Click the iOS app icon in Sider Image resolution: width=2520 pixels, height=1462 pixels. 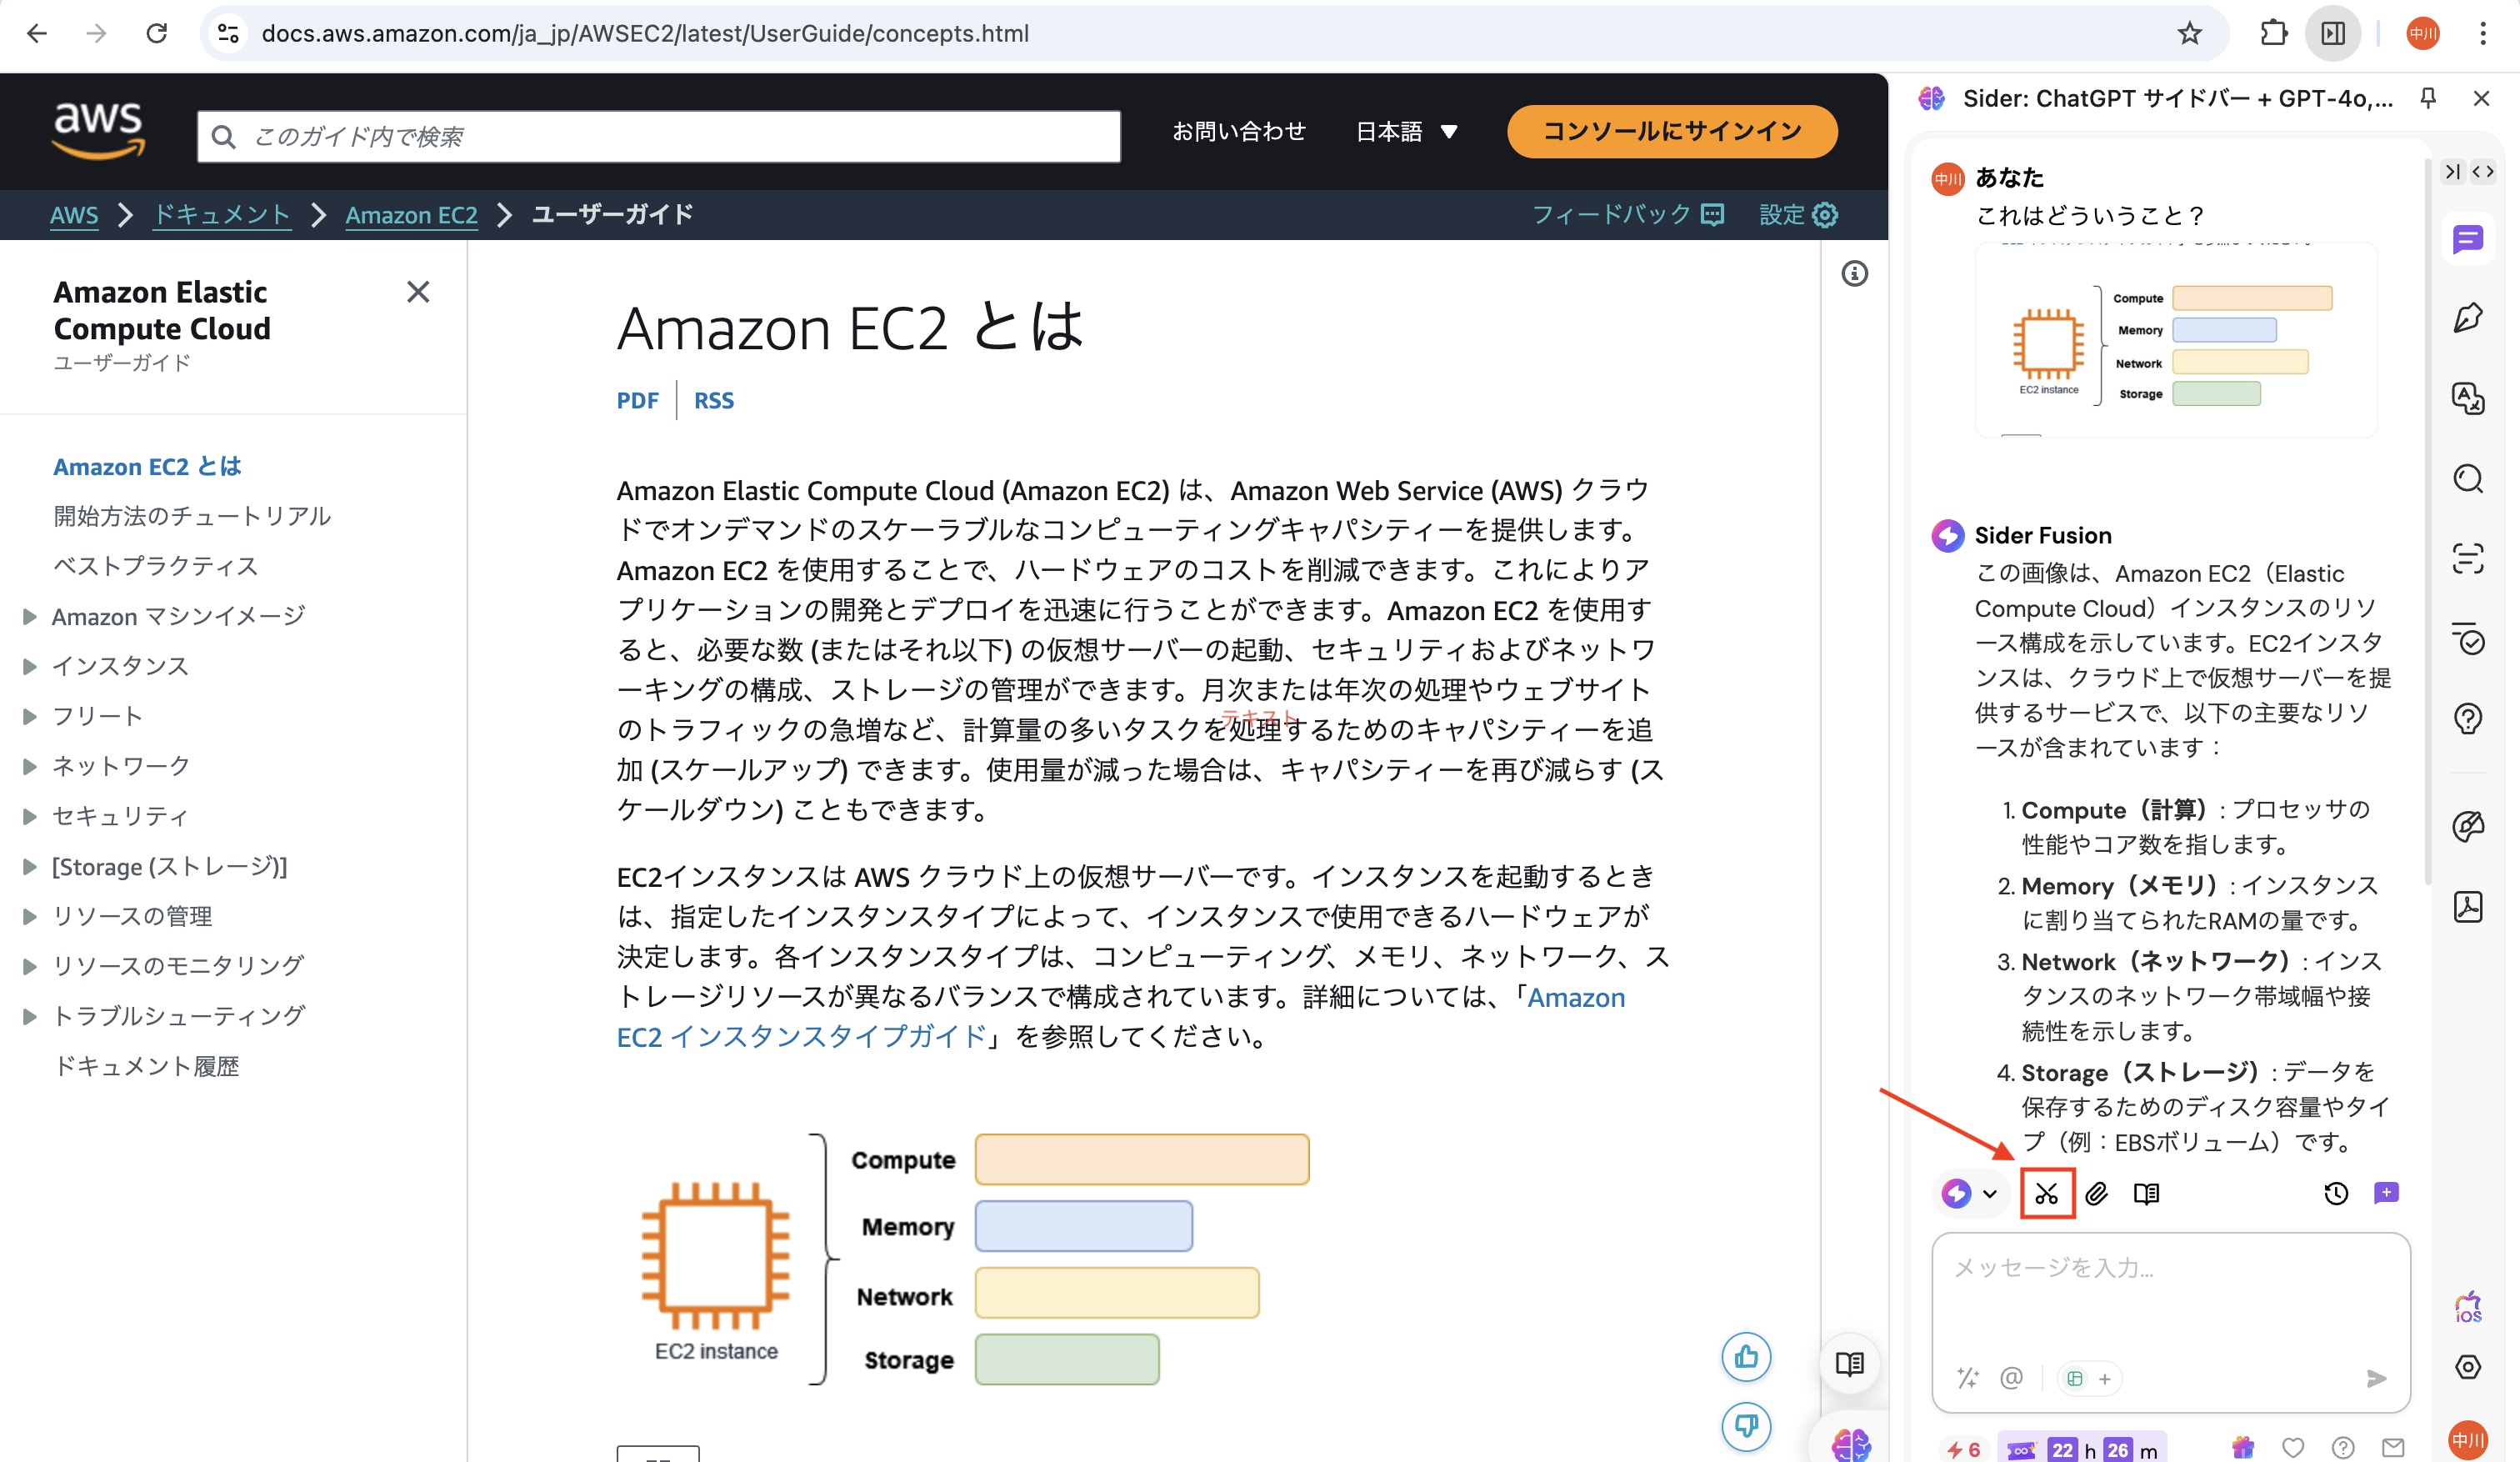click(2468, 1306)
